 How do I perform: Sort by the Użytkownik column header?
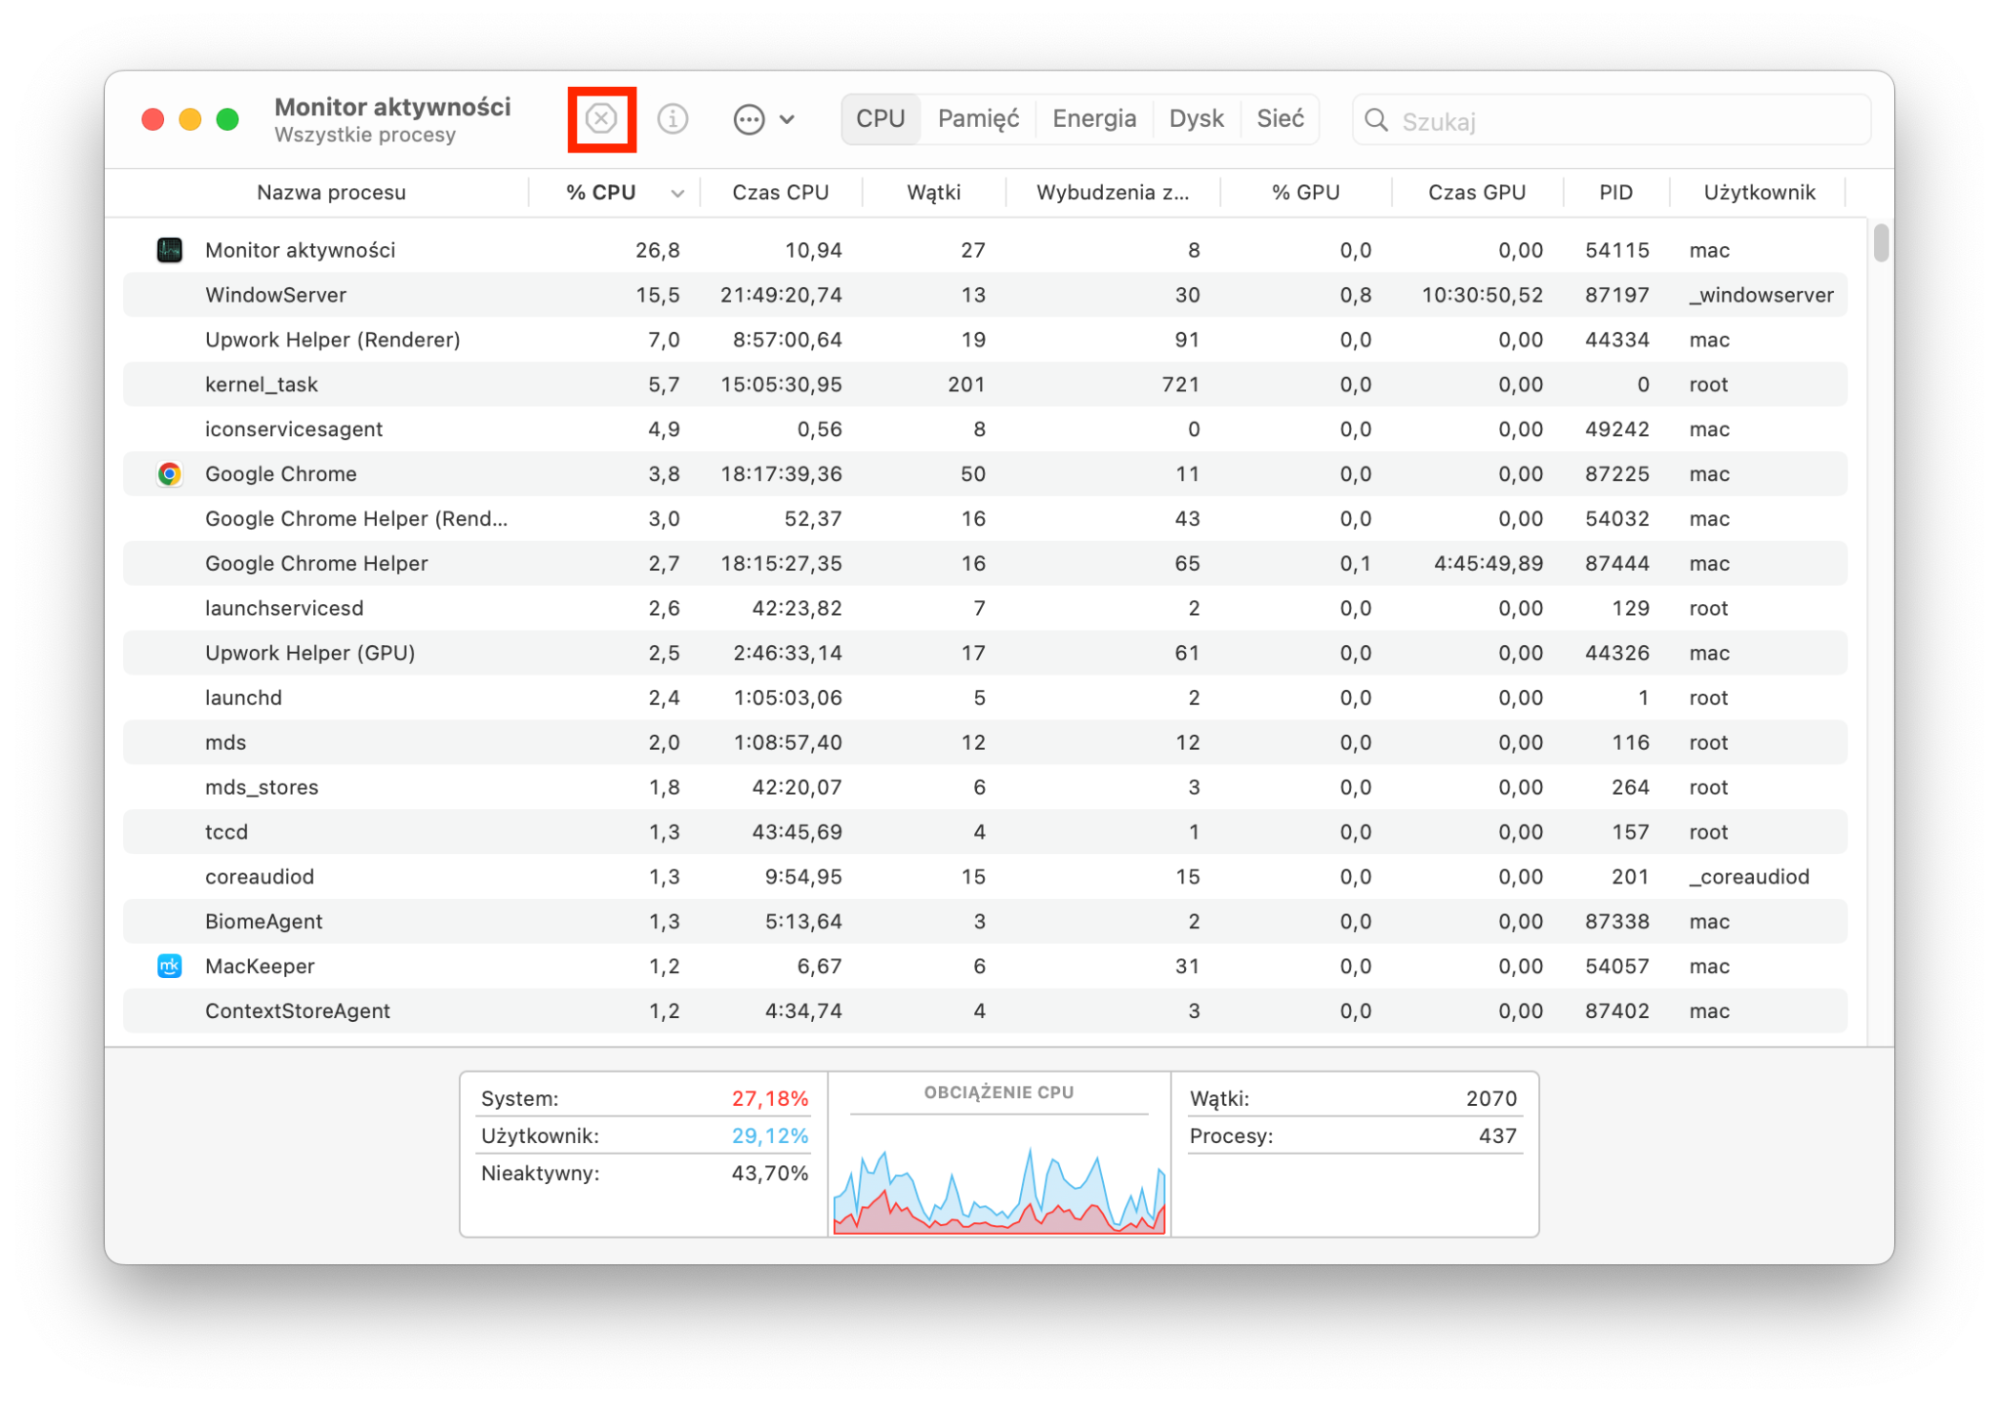pyautogui.click(x=1759, y=192)
